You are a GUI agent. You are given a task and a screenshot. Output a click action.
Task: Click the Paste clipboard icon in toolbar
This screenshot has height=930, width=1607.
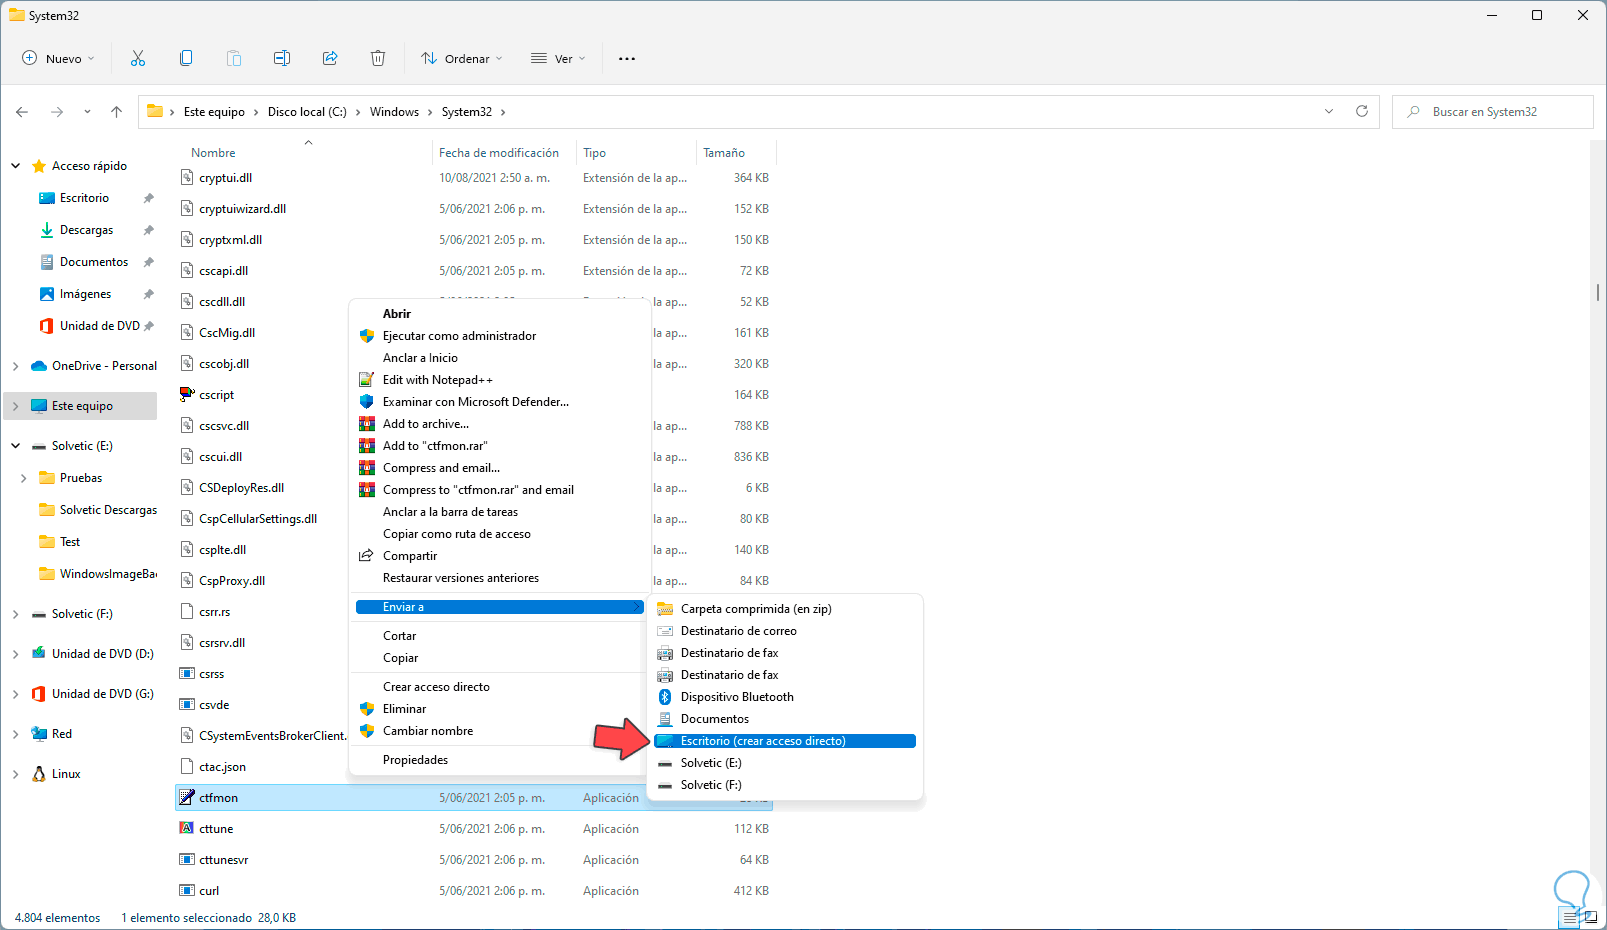pyautogui.click(x=234, y=58)
